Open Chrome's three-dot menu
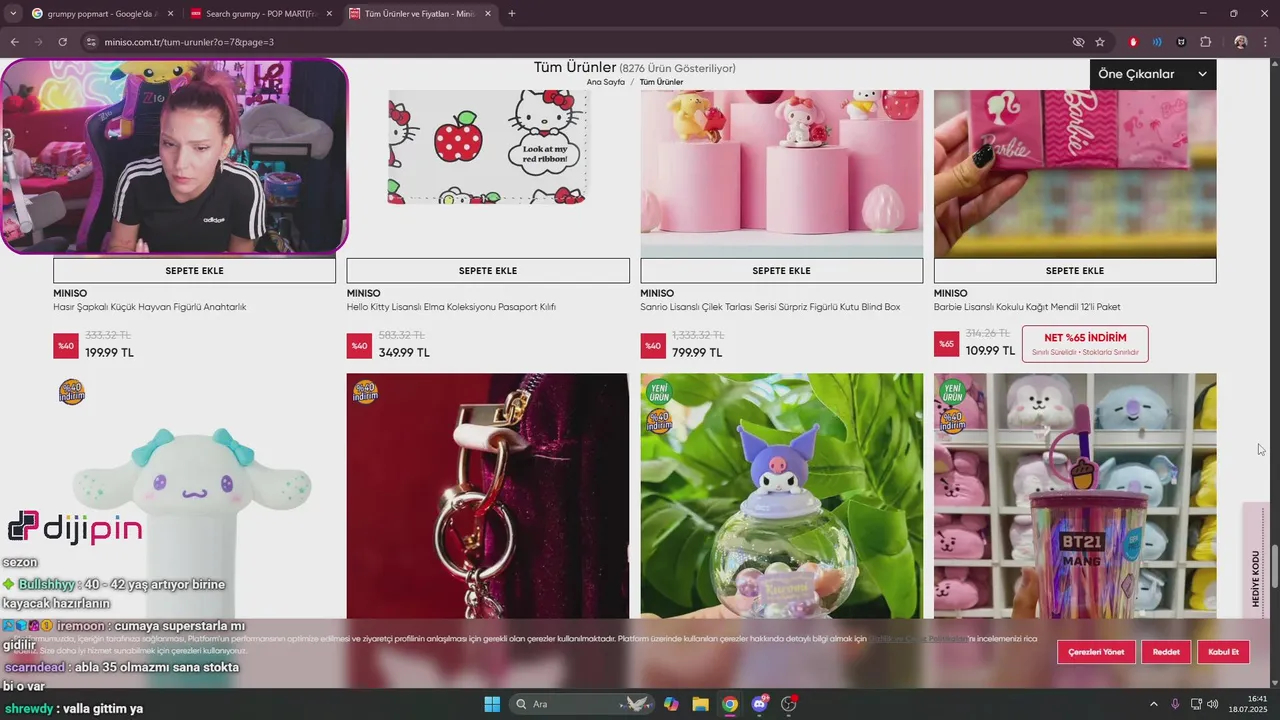The image size is (1280, 720). point(1265,42)
